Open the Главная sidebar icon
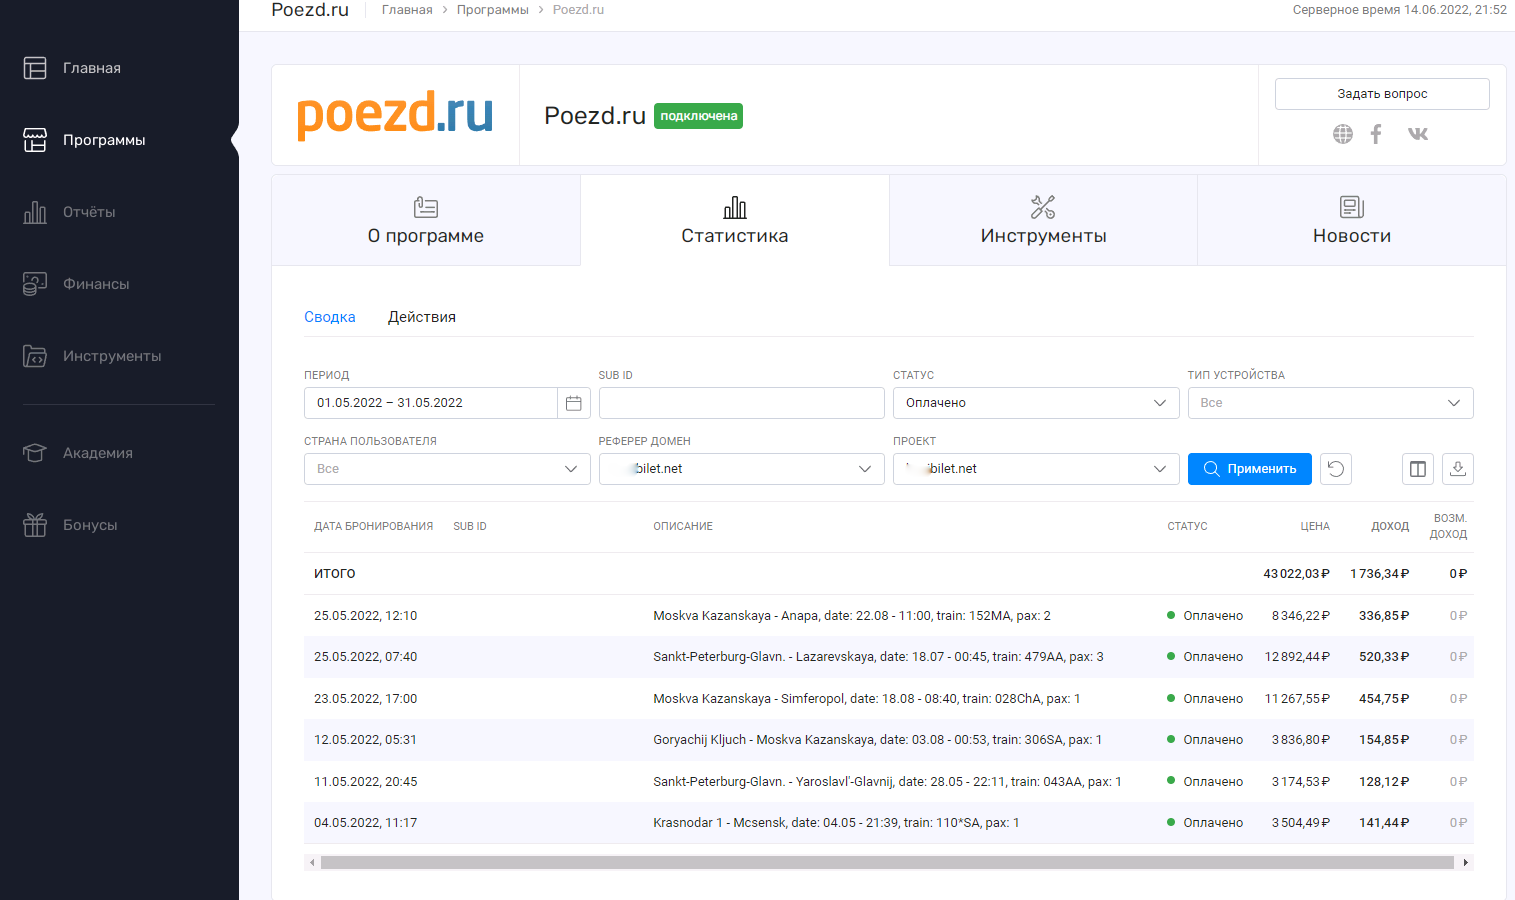The width and height of the screenshot is (1515, 900). 35,68
